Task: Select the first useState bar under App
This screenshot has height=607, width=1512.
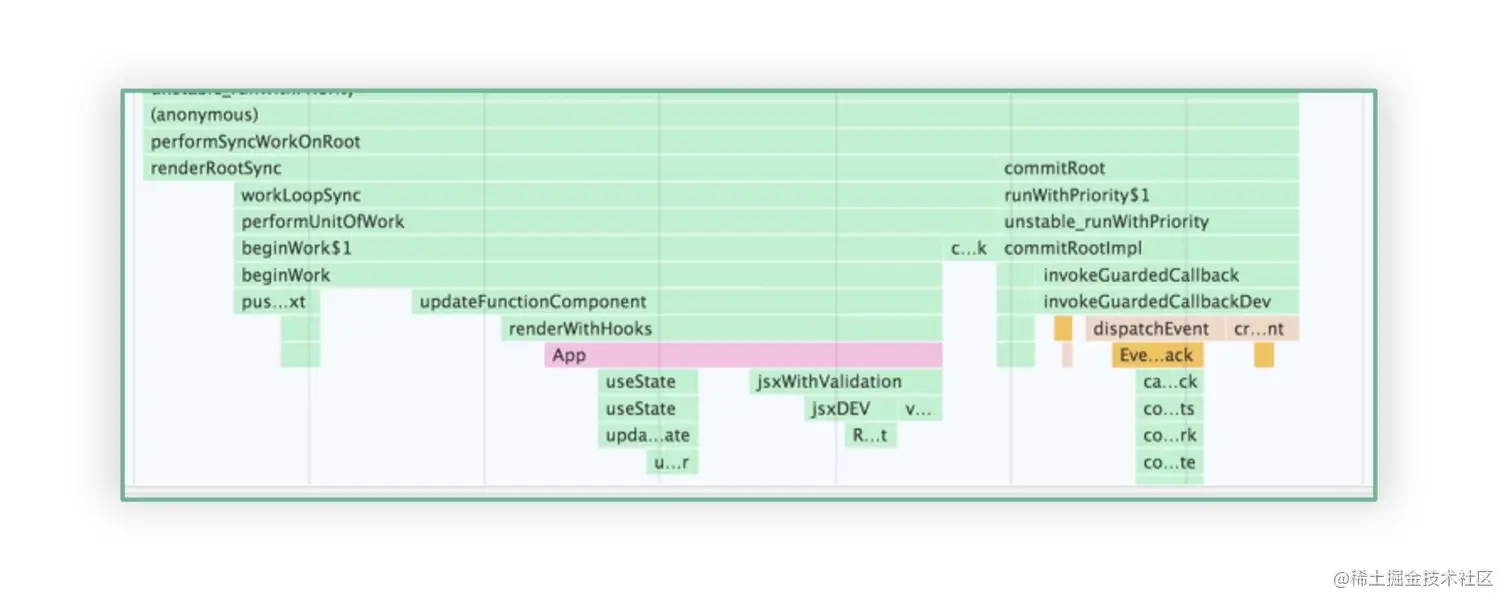Action: pos(648,381)
